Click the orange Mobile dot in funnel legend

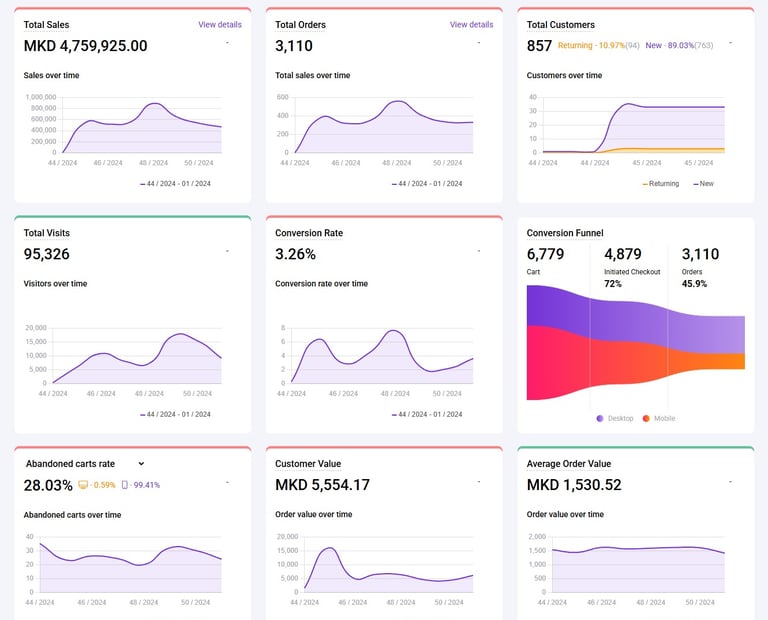click(x=646, y=418)
